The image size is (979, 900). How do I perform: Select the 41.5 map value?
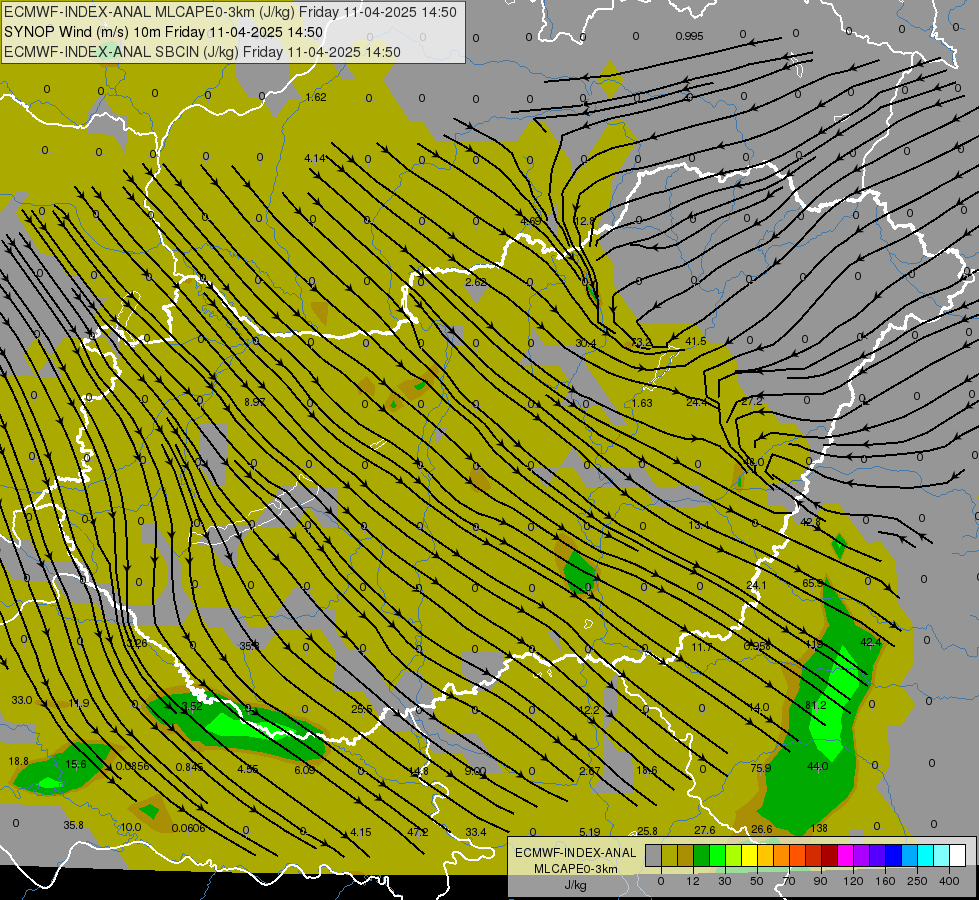point(696,341)
